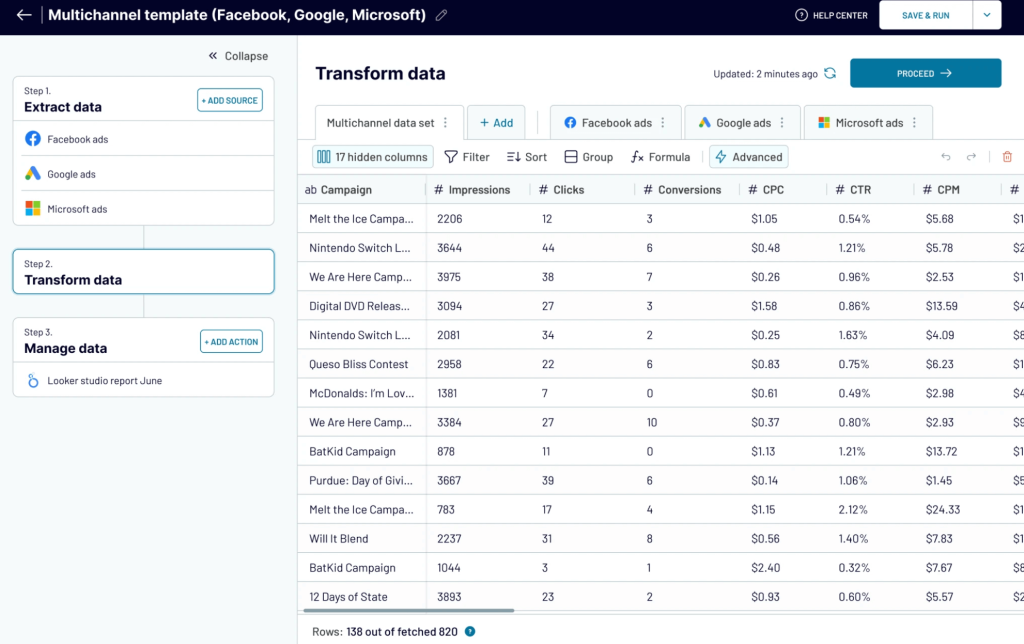This screenshot has width=1024, height=644.
Task: Click the red trash delete icon
Action: [x=1007, y=157]
